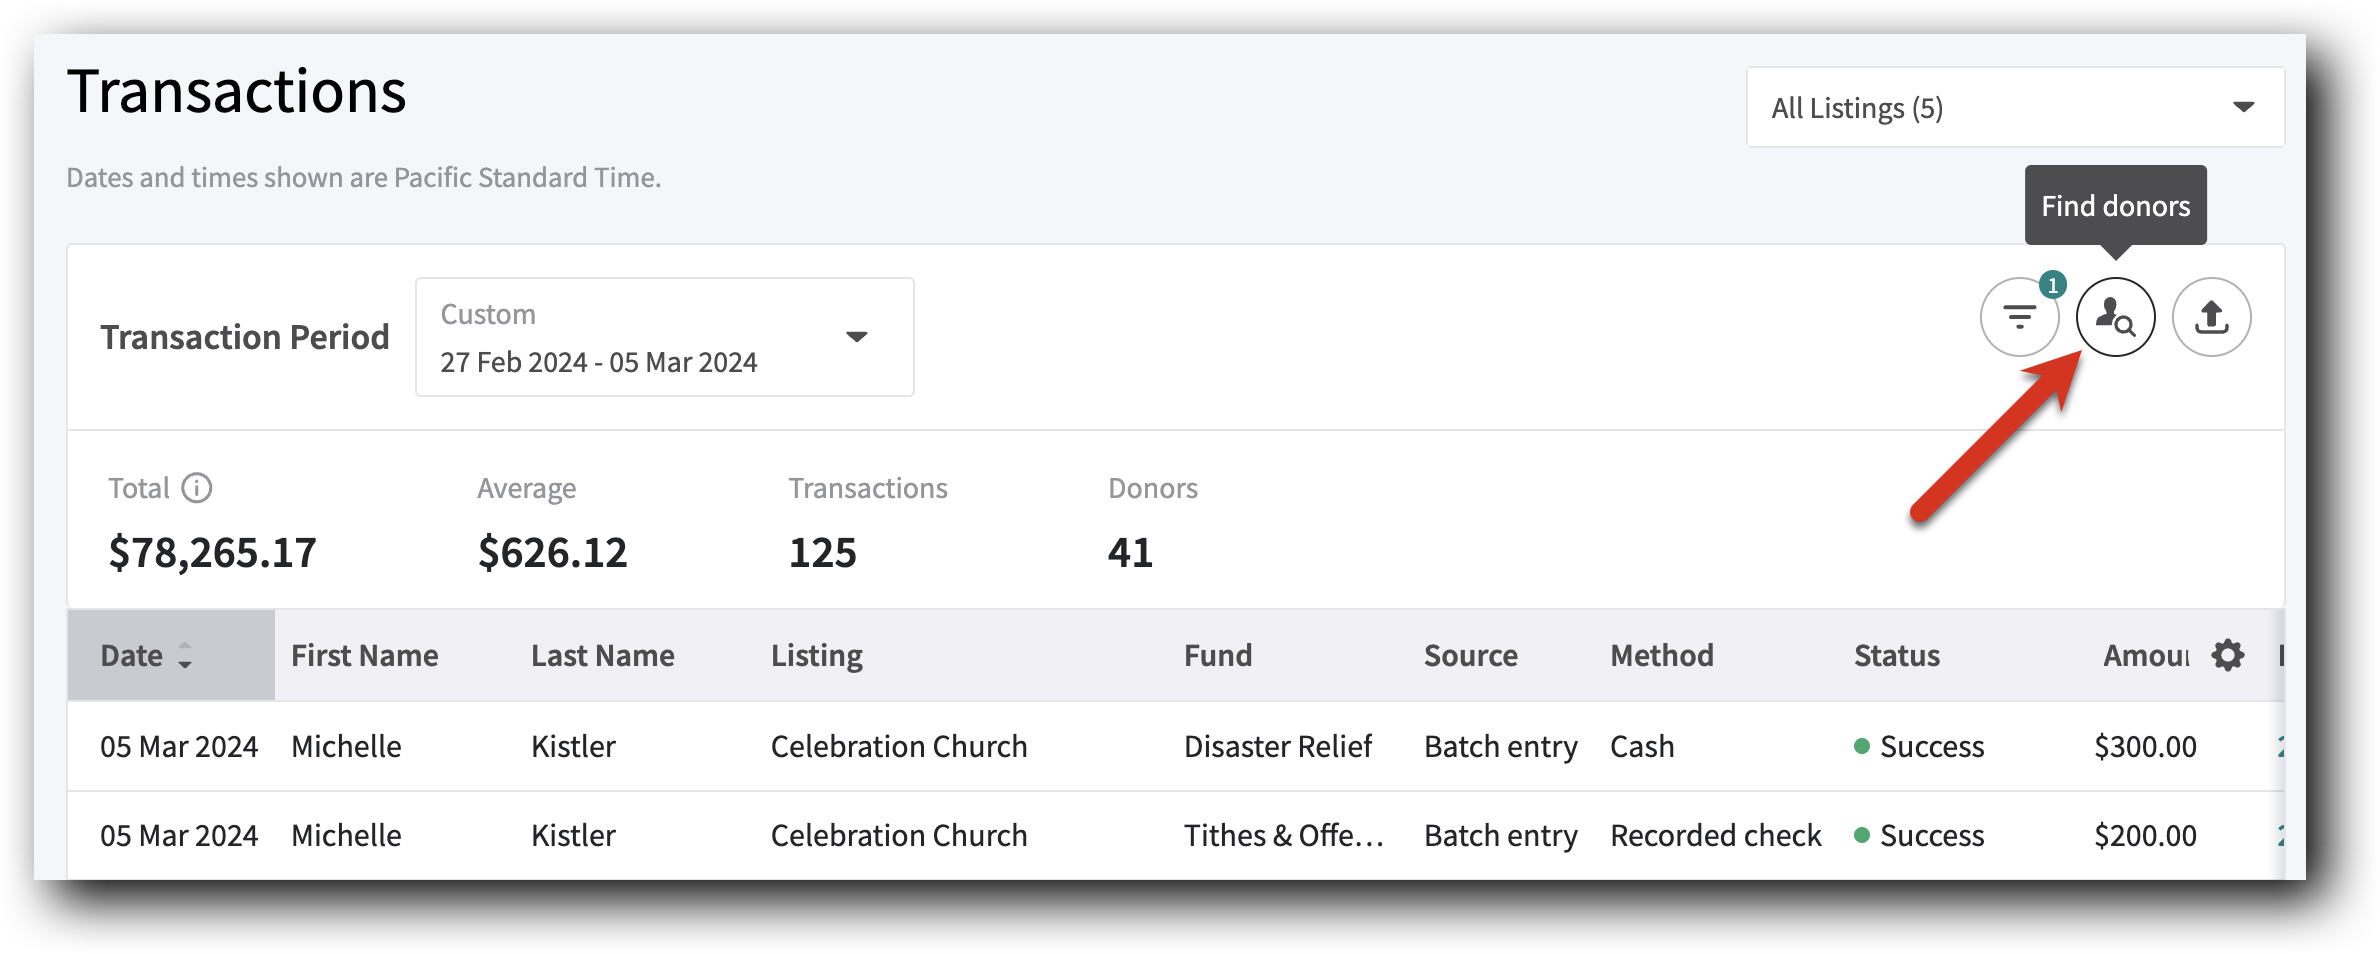Open the Find donors search tool
The height and width of the screenshot is (954, 2380).
2116,317
